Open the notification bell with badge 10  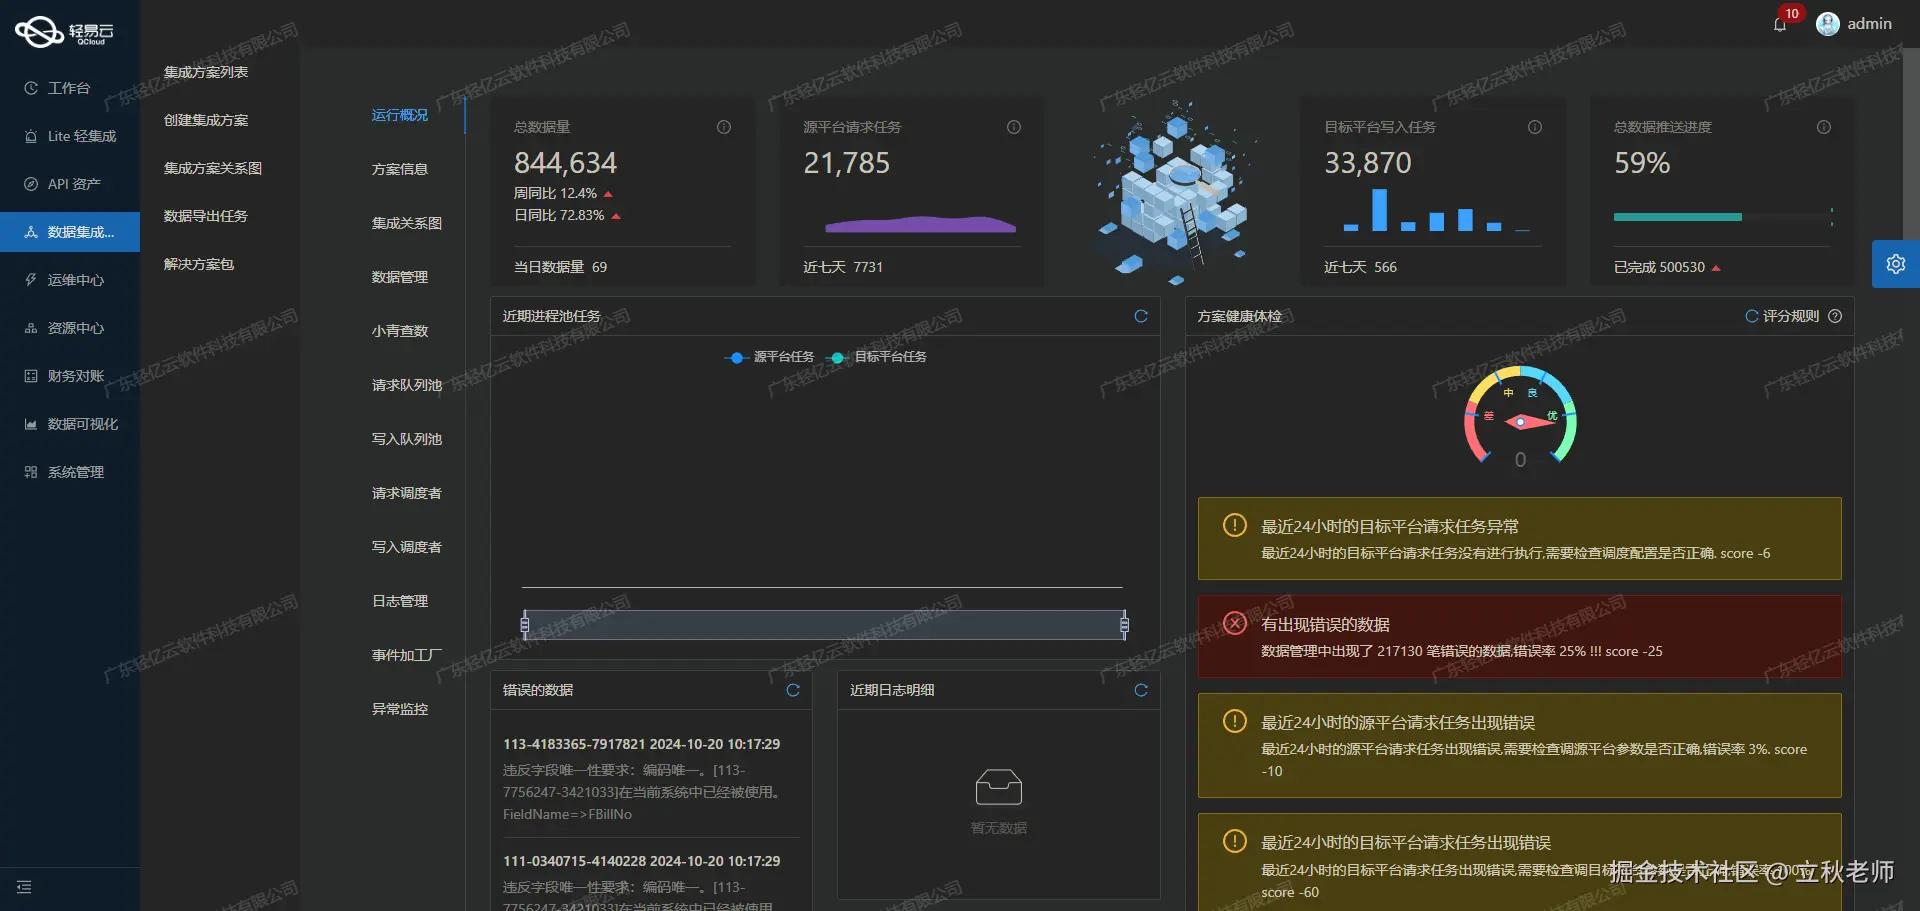pyautogui.click(x=1779, y=24)
